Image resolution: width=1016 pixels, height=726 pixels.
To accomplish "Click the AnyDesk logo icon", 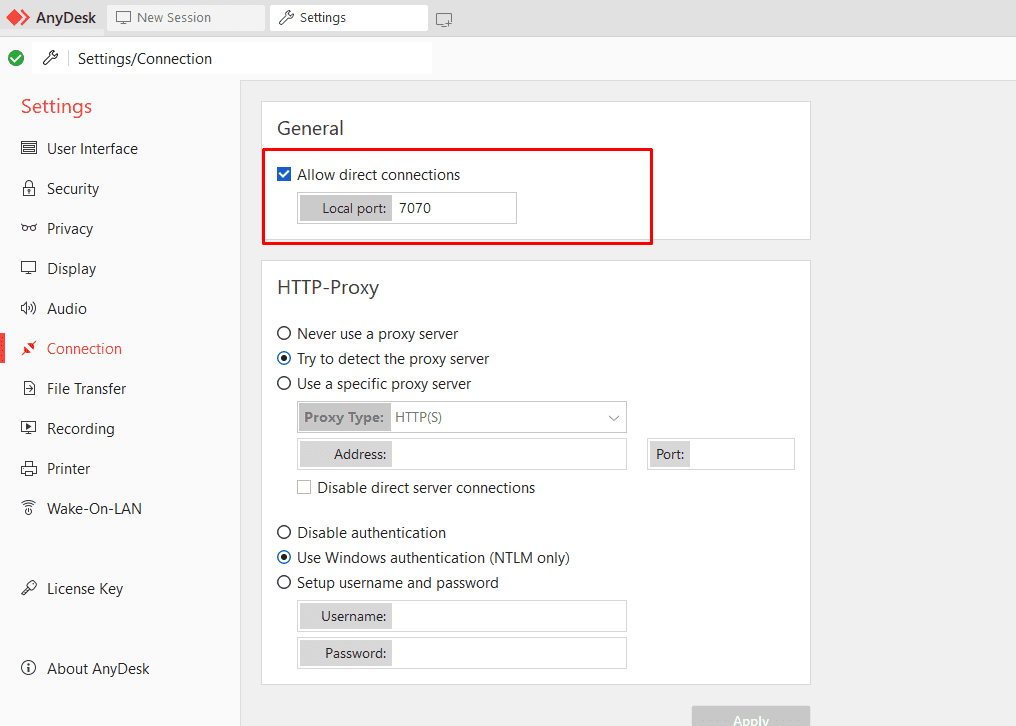I will (x=17, y=18).
